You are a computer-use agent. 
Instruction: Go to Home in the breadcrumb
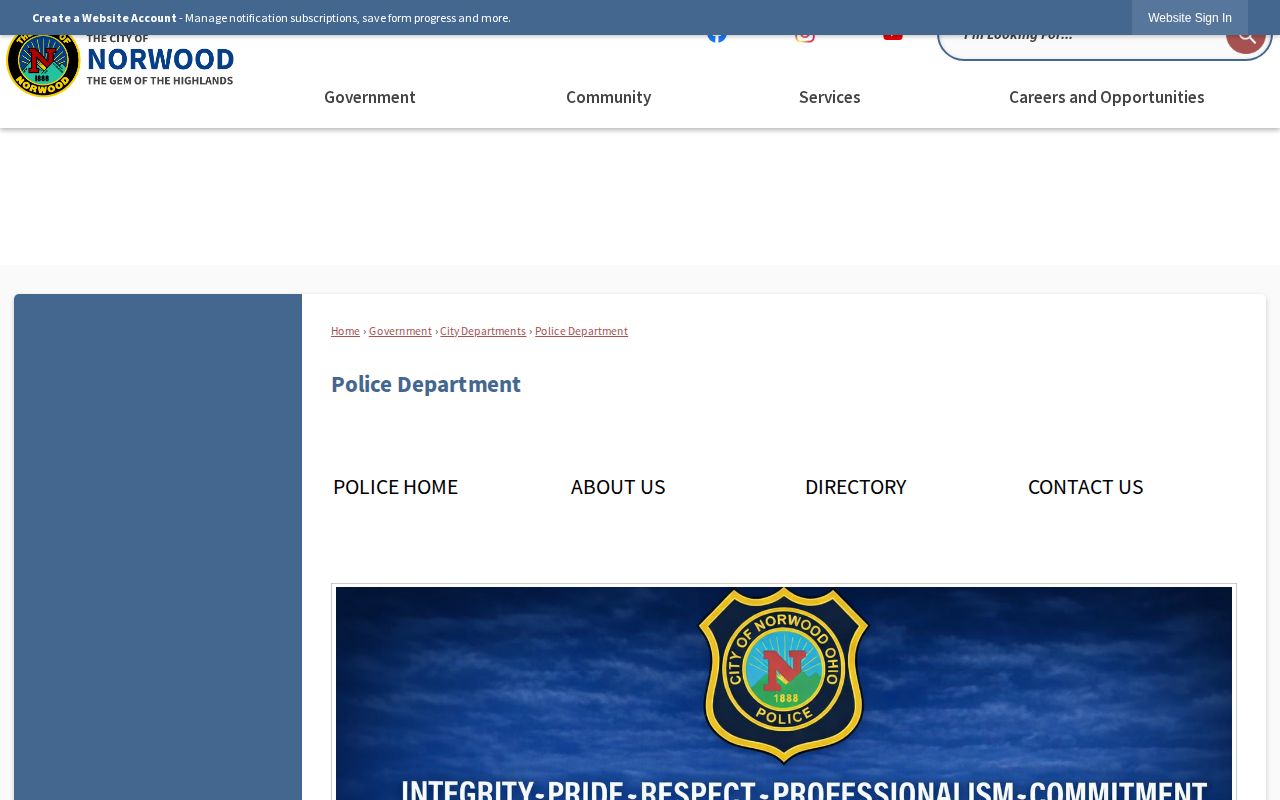pyautogui.click(x=345, y=331)
